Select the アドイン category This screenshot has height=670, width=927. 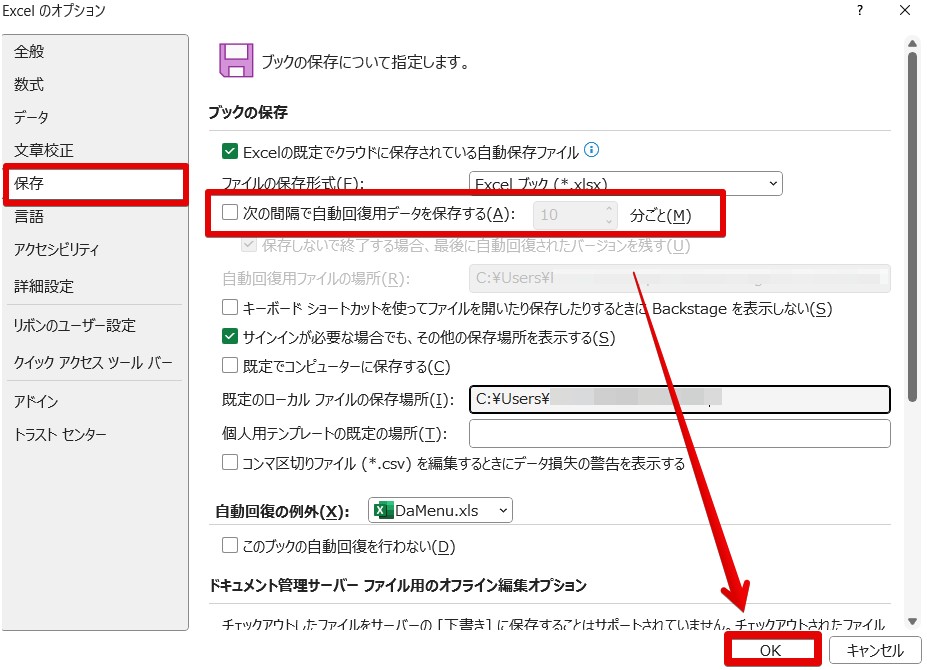click(95, 402)
